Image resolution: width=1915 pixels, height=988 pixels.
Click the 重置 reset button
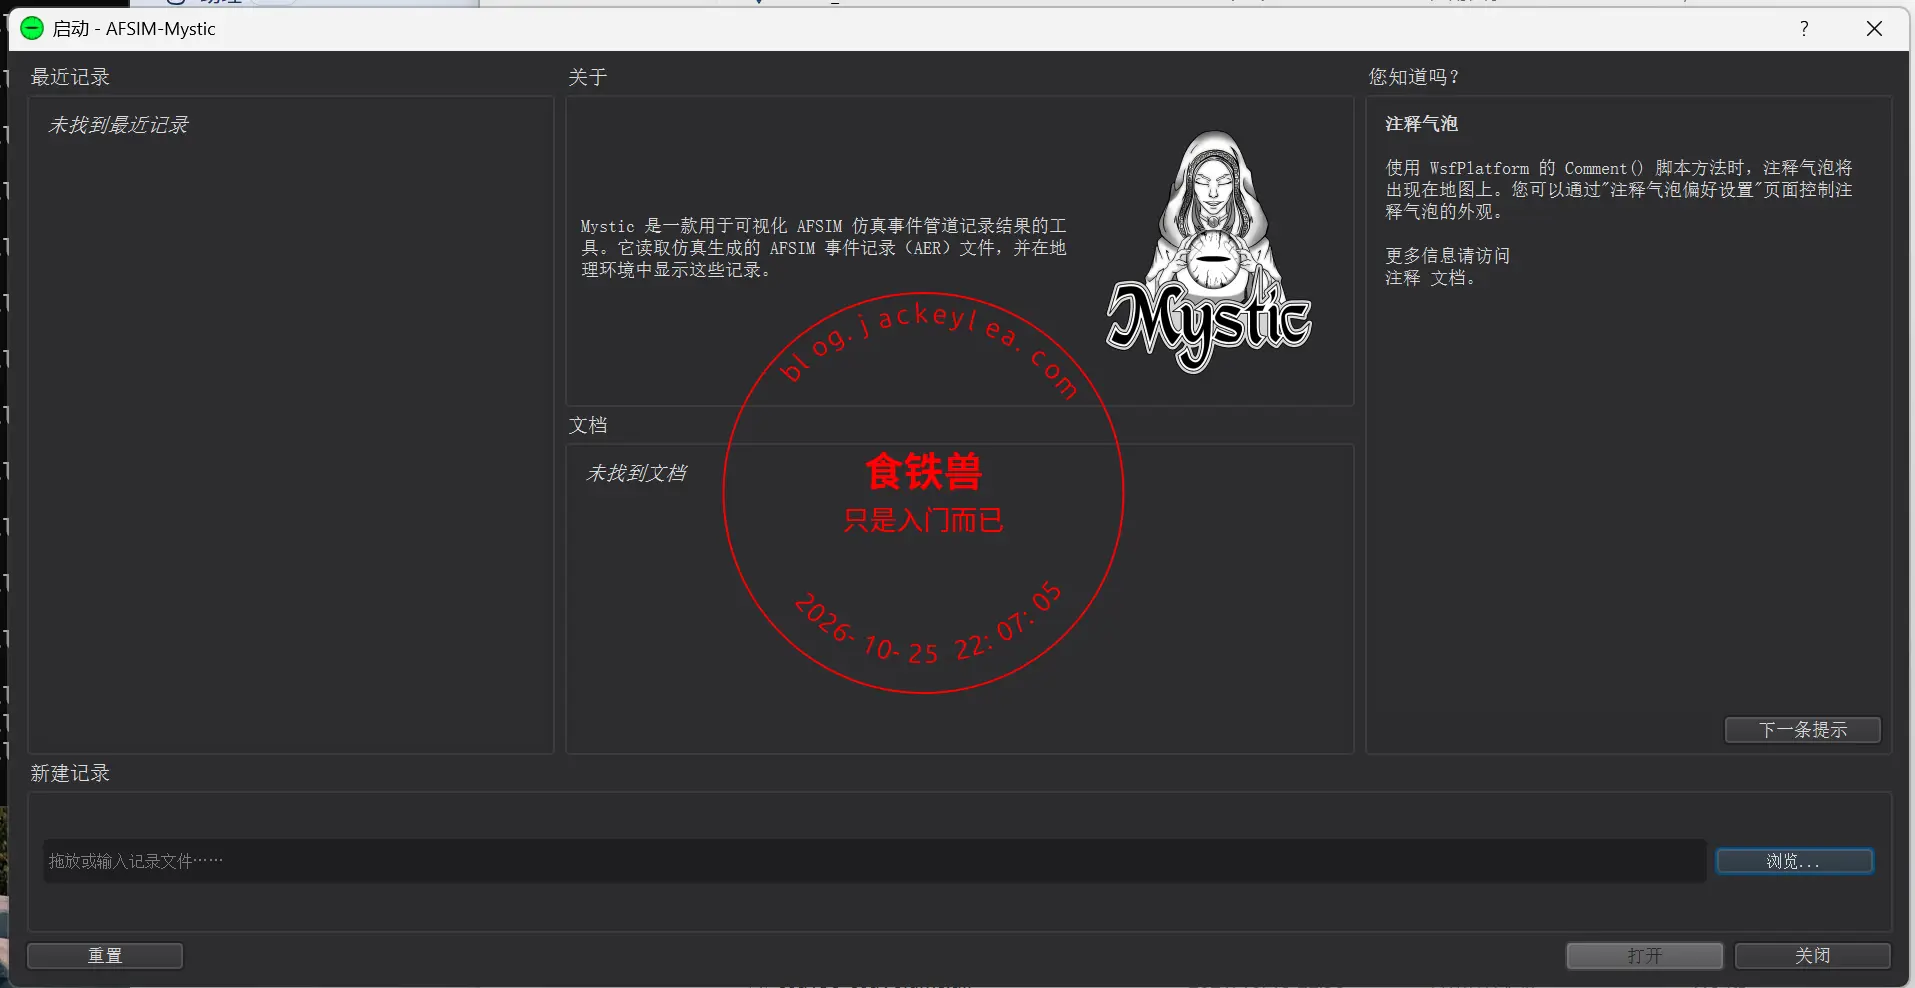(x=105, y=956)
